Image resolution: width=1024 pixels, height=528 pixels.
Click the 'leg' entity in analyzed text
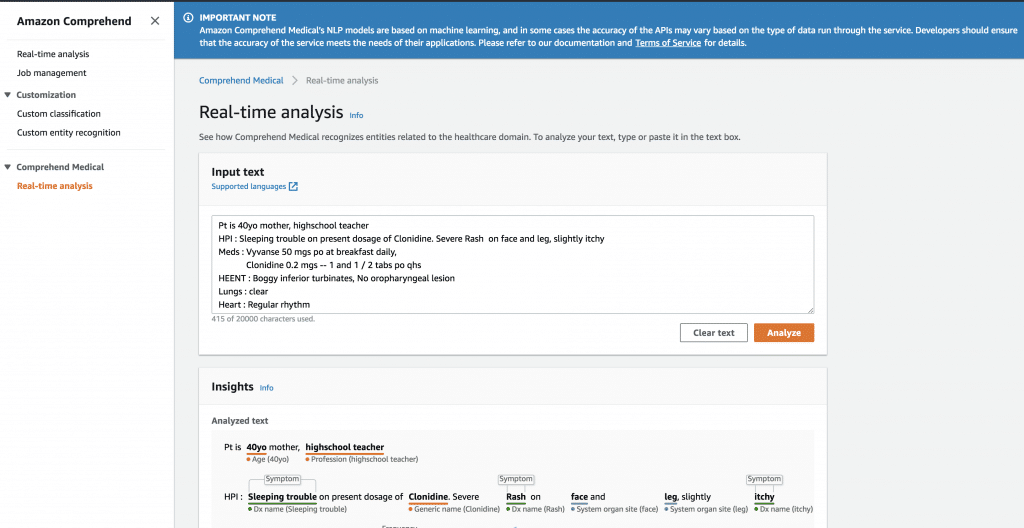click(x=671, y=497)
